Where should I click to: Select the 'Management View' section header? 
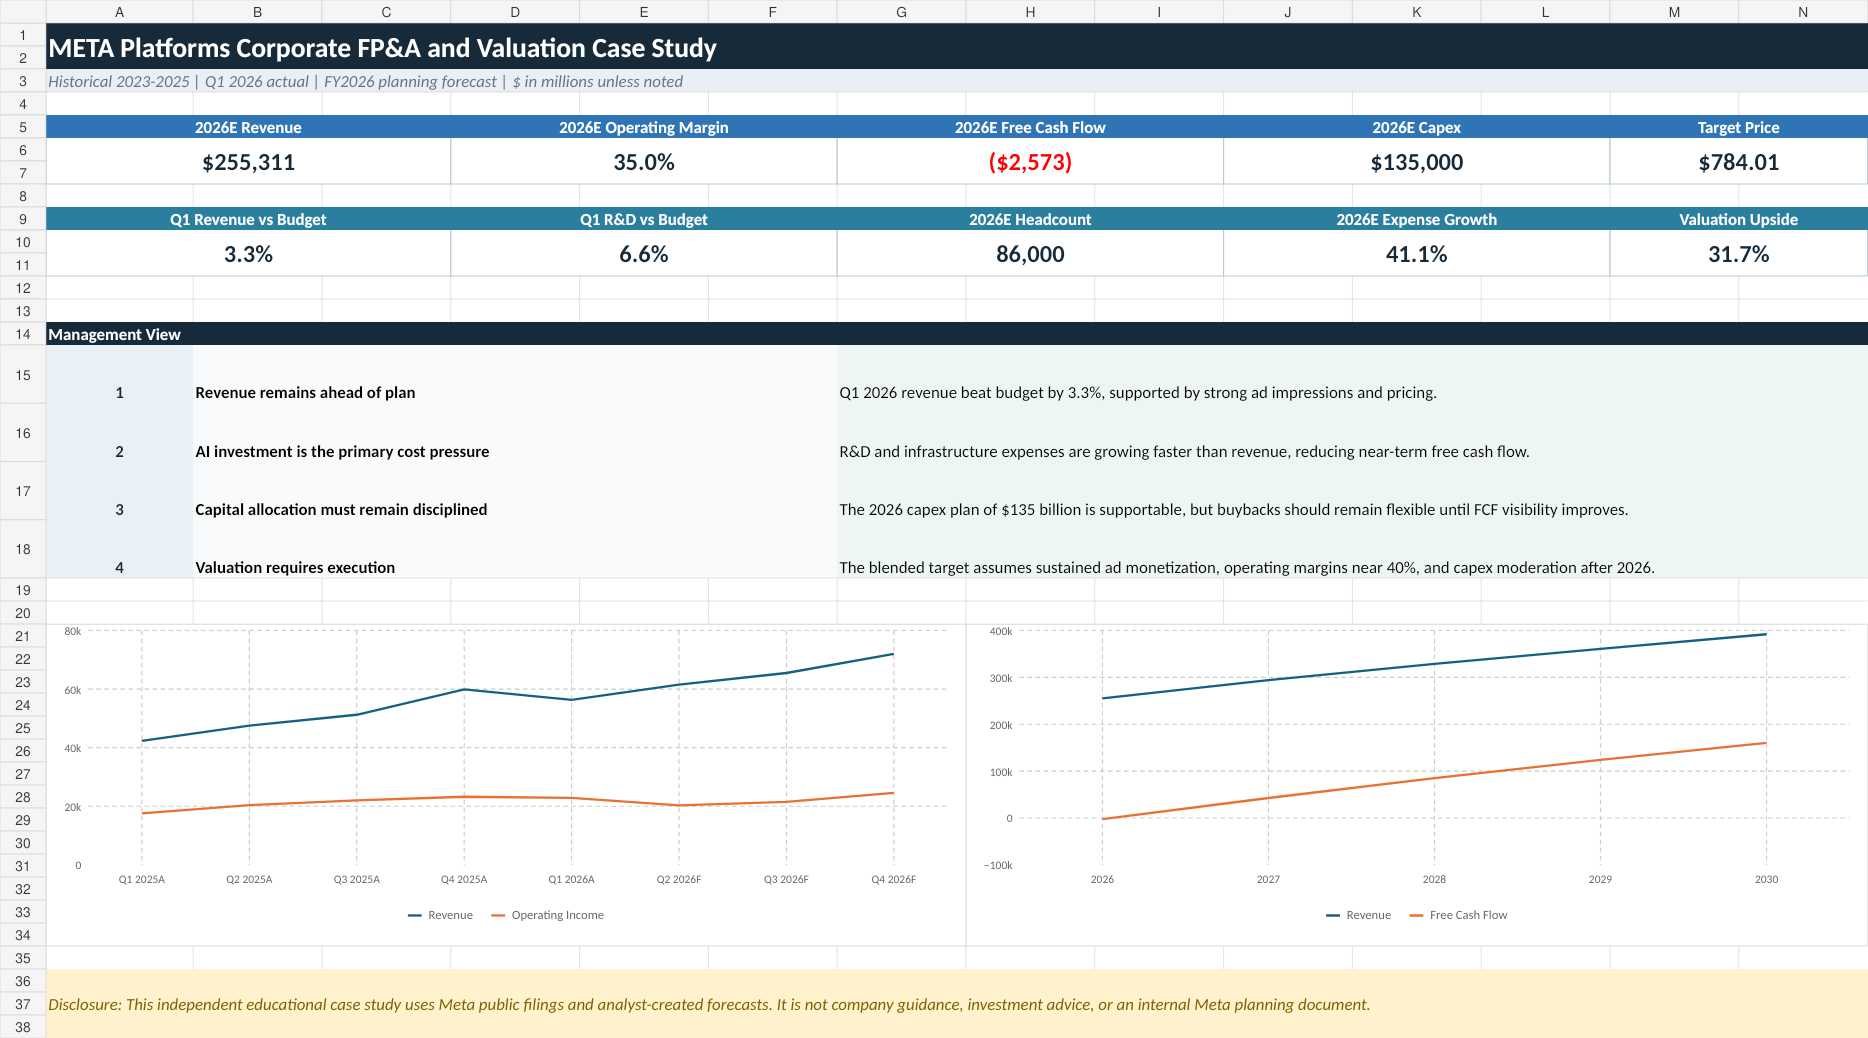click(957, 334)
